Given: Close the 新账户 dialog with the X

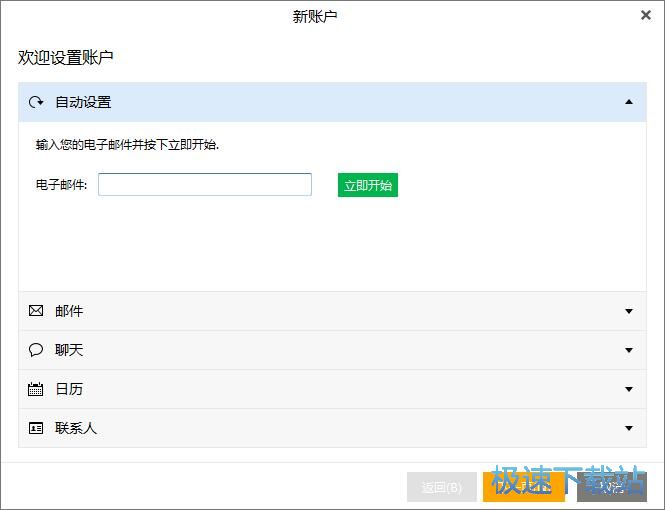Looking at the screenshot, I should coord(645,15).
